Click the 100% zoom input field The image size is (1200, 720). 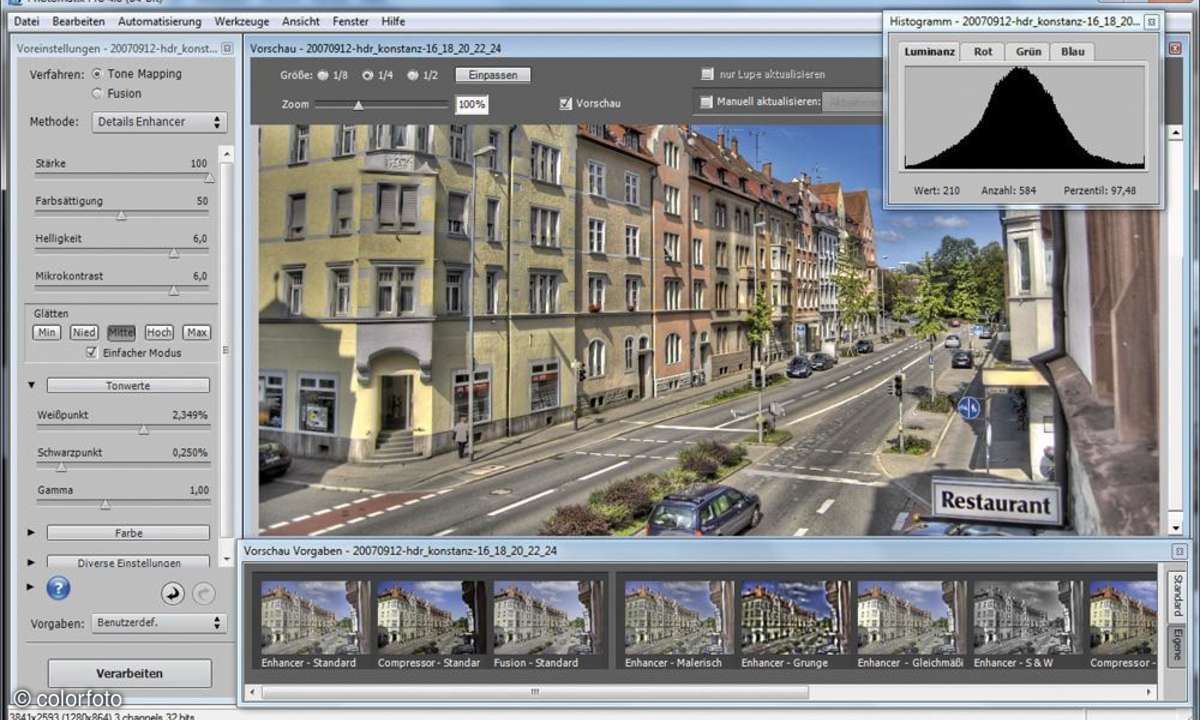[x=471, y=104]
